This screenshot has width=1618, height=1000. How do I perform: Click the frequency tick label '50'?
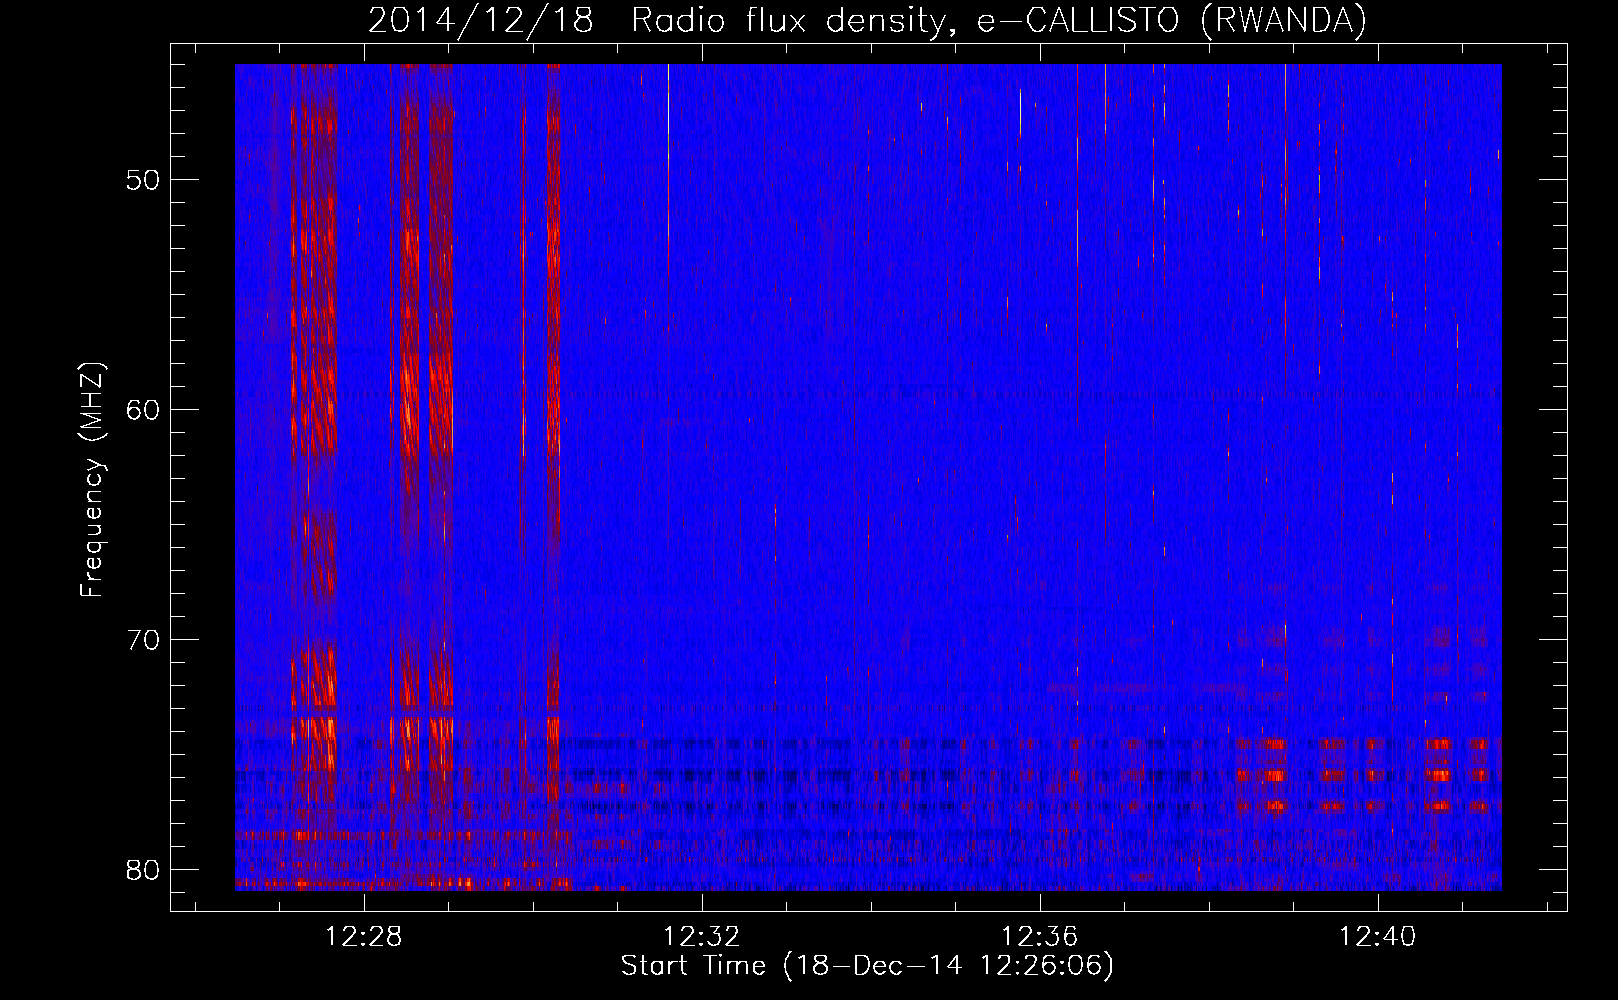[143, 180]
